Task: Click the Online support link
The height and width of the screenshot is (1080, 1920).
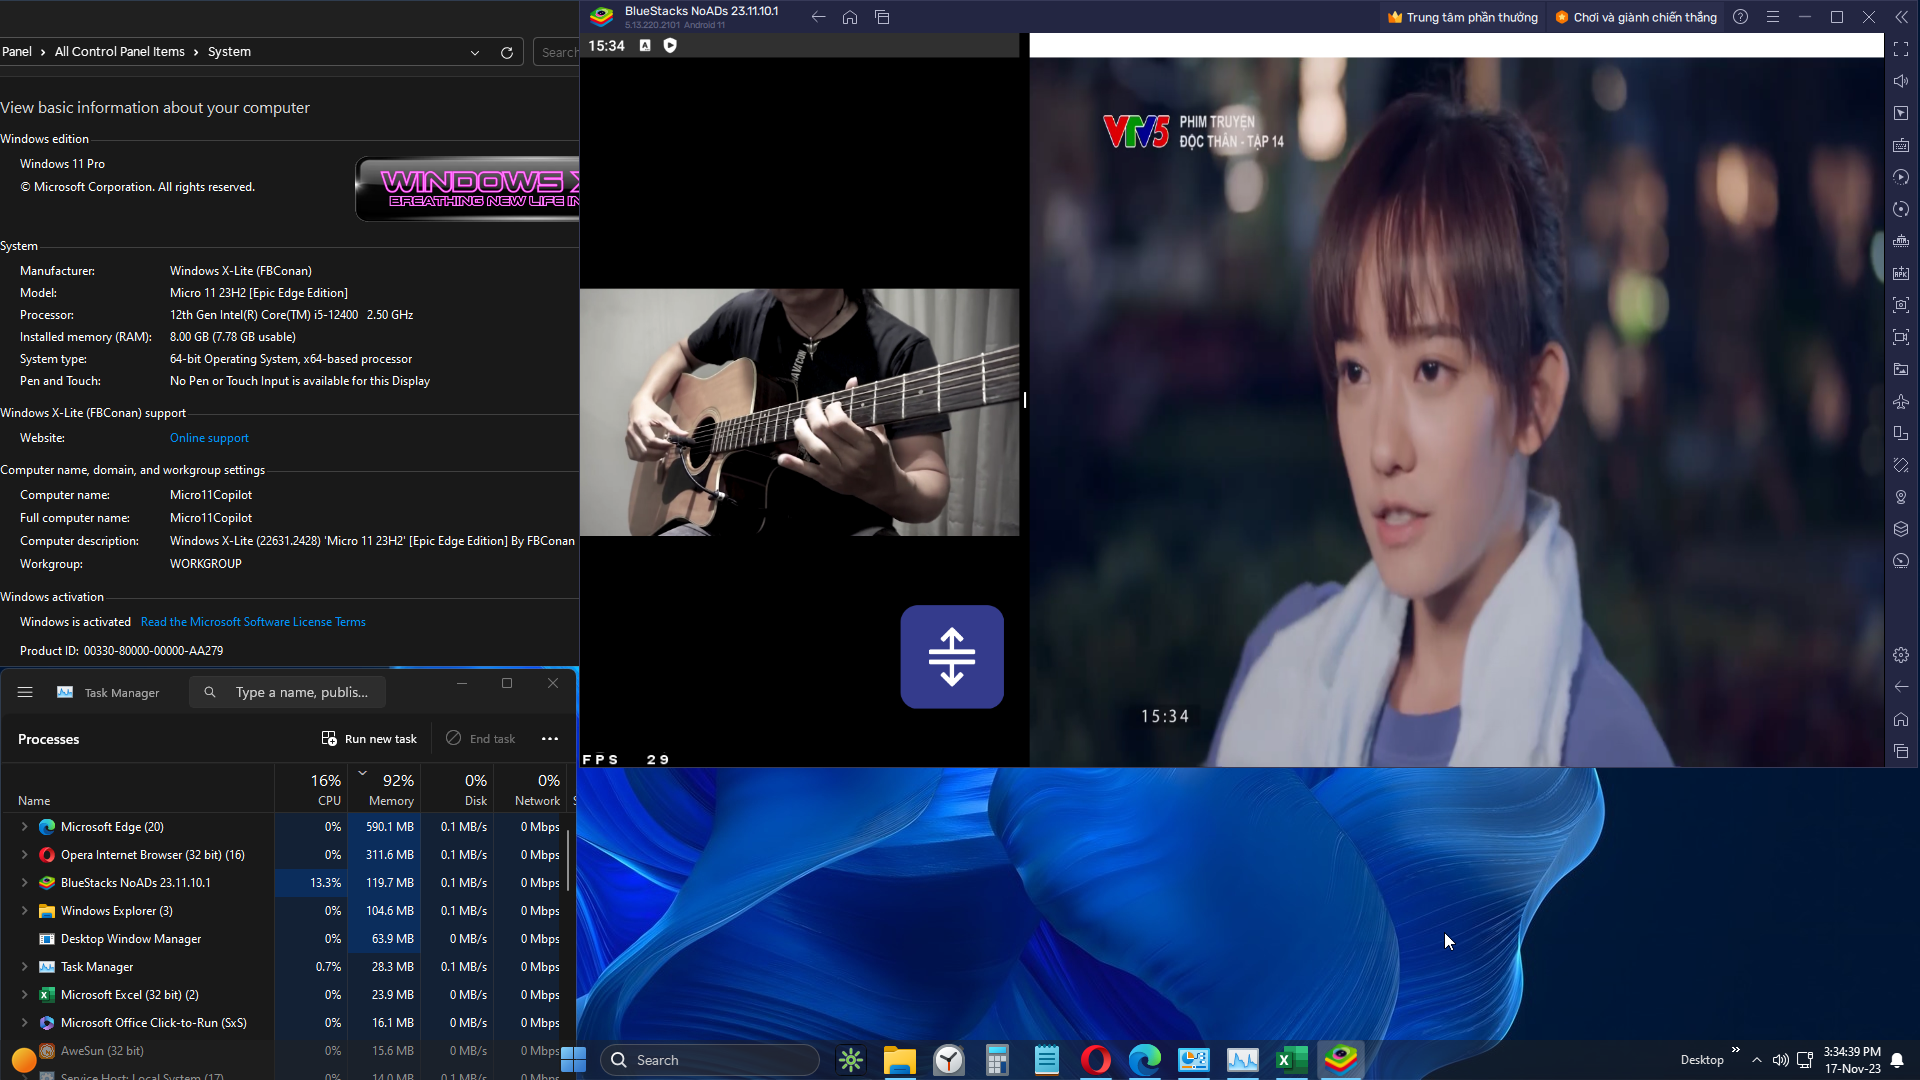Action: click(x=209, y=438)
